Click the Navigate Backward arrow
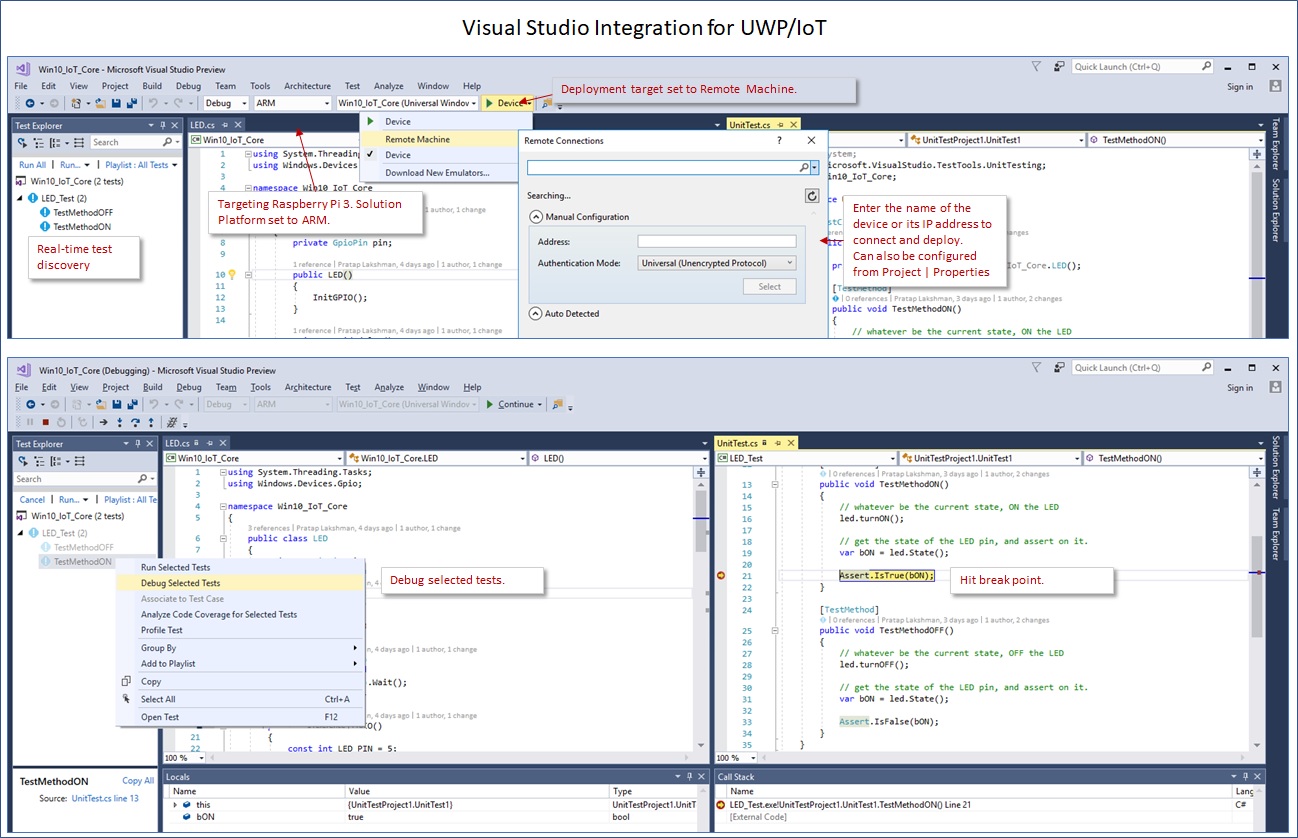1298x838 pixels. click(x=30, y=103)
